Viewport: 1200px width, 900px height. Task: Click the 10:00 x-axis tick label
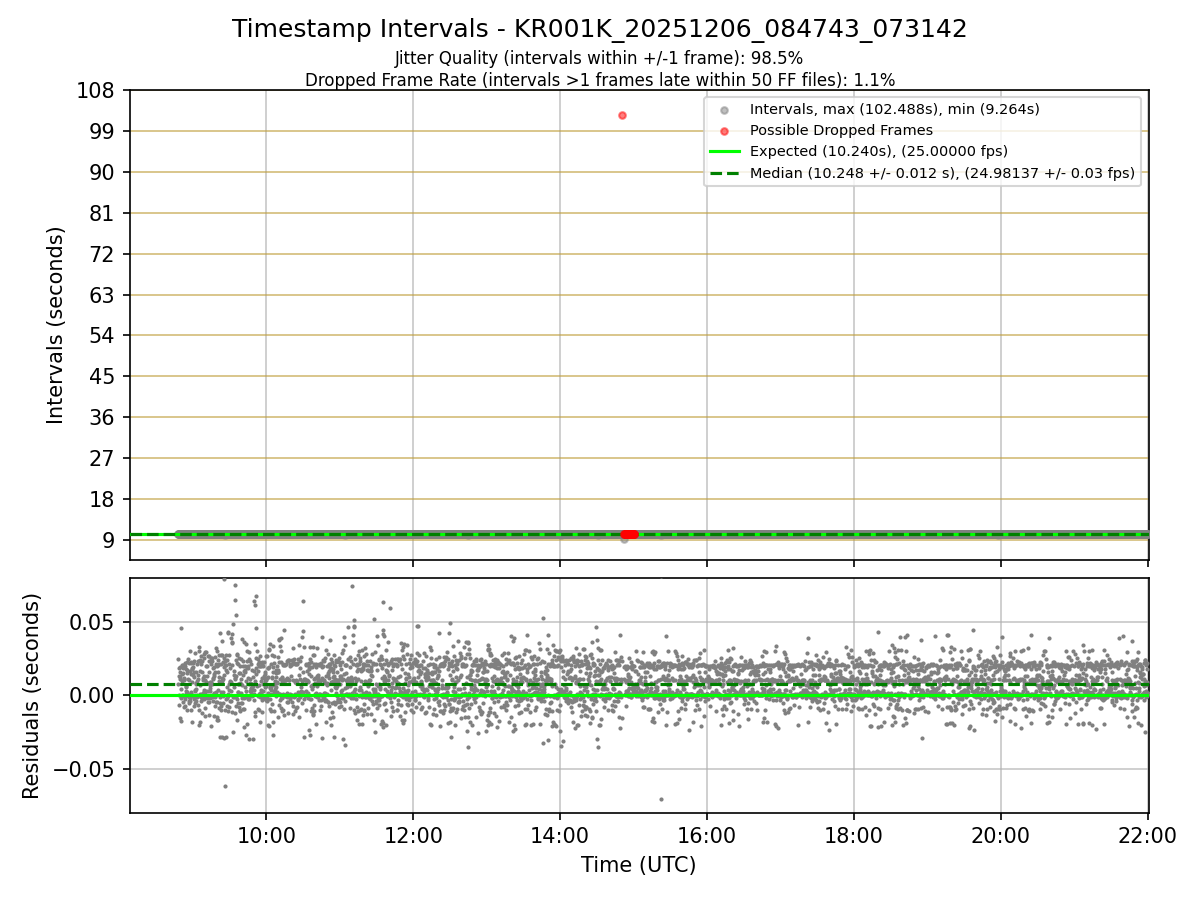tap(266, 836)
